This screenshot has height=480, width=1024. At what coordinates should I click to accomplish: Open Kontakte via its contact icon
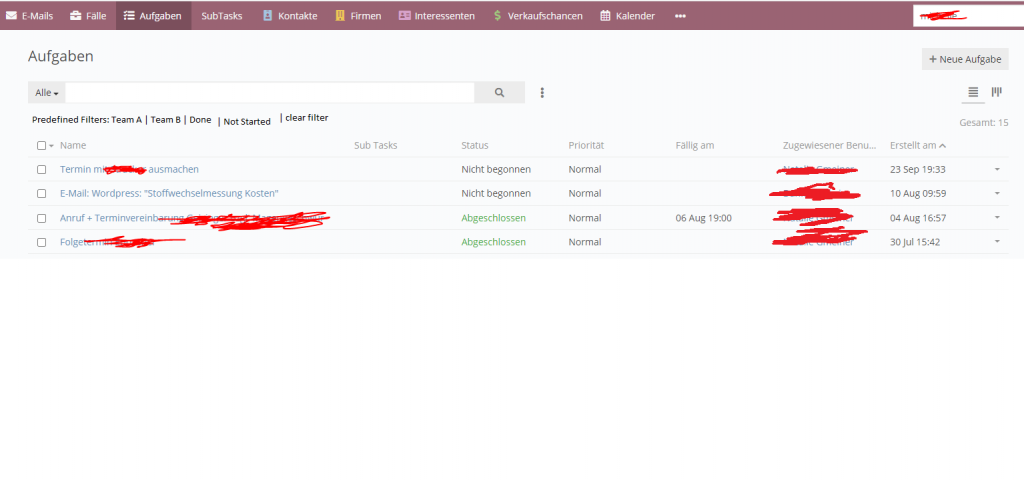click(267, 16)
